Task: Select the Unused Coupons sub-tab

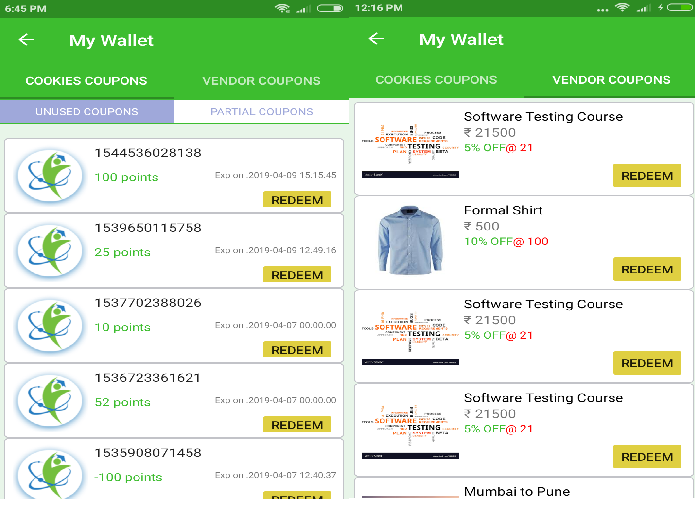Action: (87, 112)
